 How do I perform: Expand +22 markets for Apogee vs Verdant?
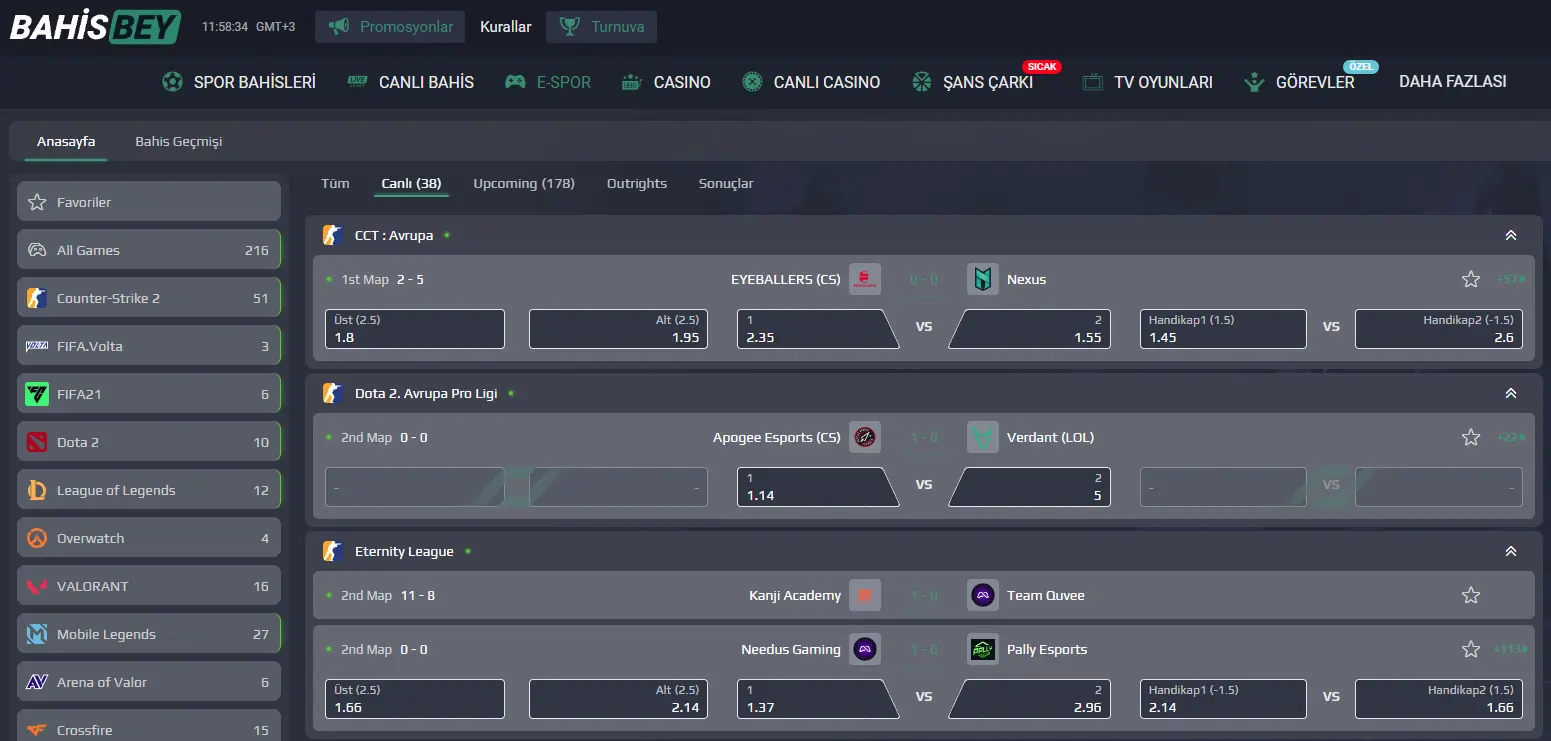coord(1510,437)
